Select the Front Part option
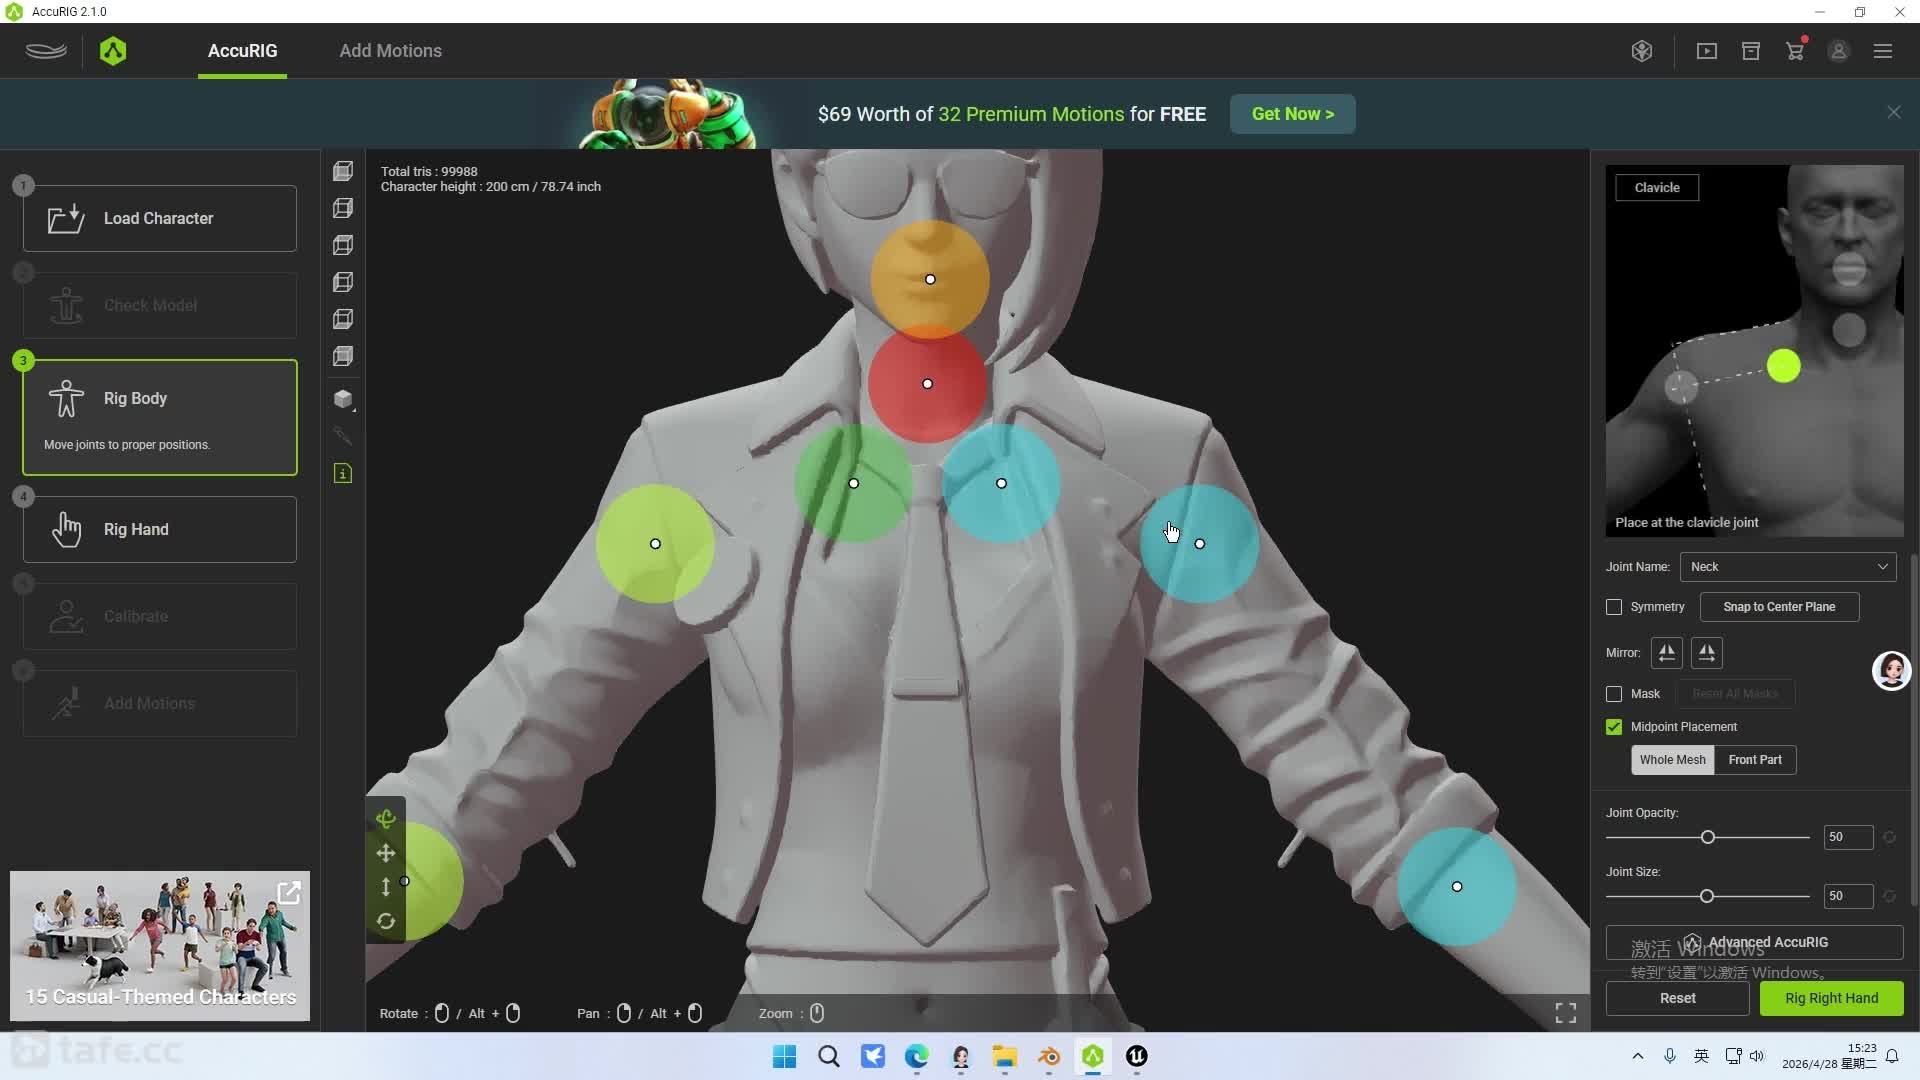This screenshot has width=1920, height=1080. pyautogui.click(x=1755, y=760)
